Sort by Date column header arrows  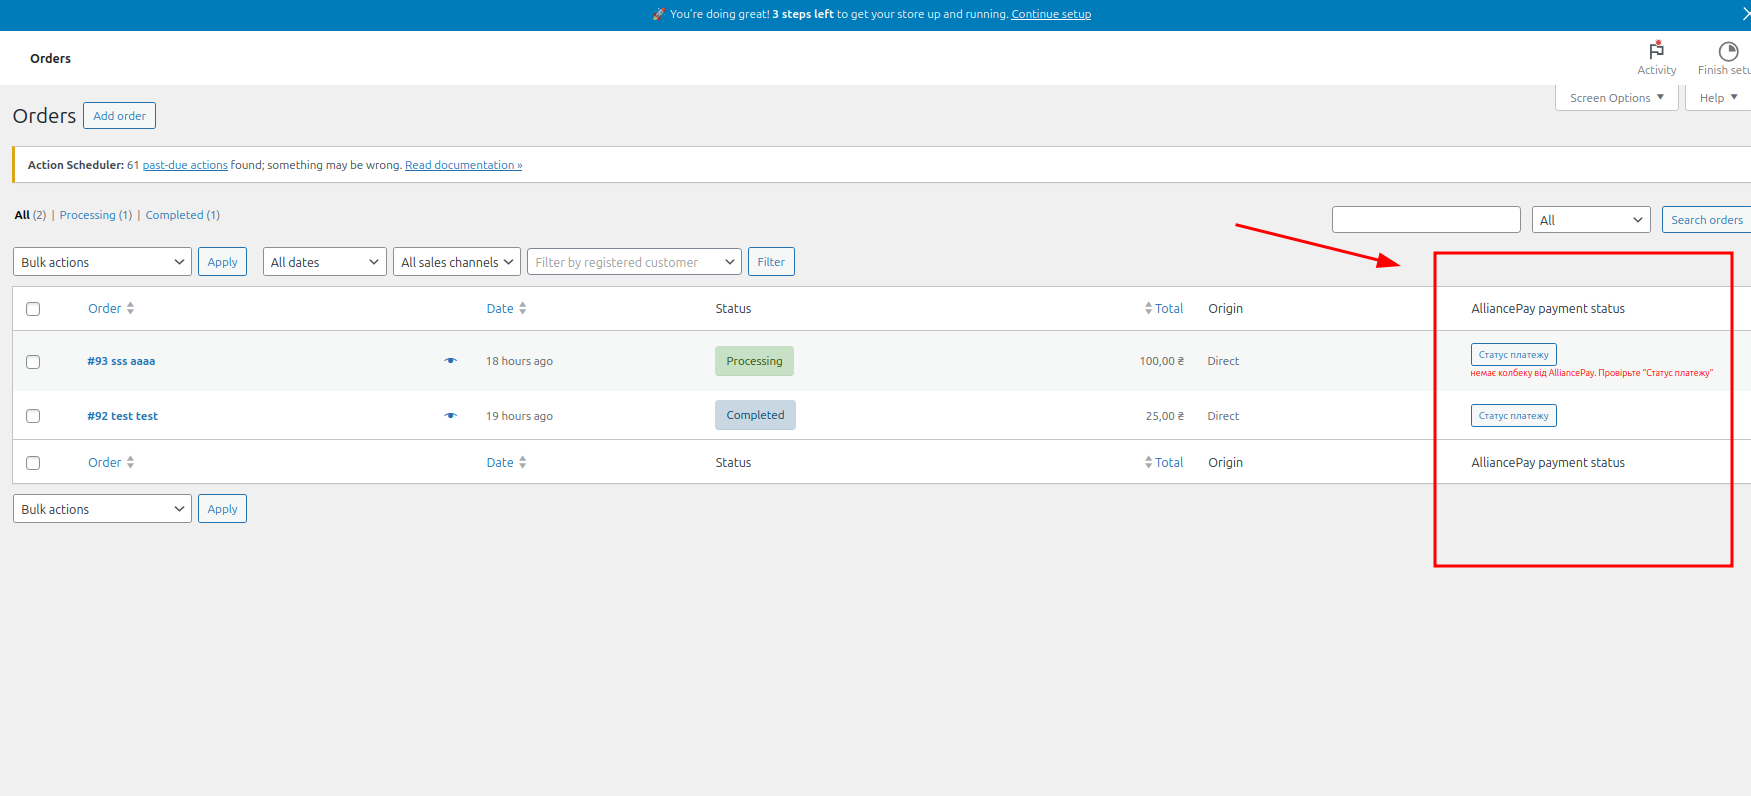(522, 309)
